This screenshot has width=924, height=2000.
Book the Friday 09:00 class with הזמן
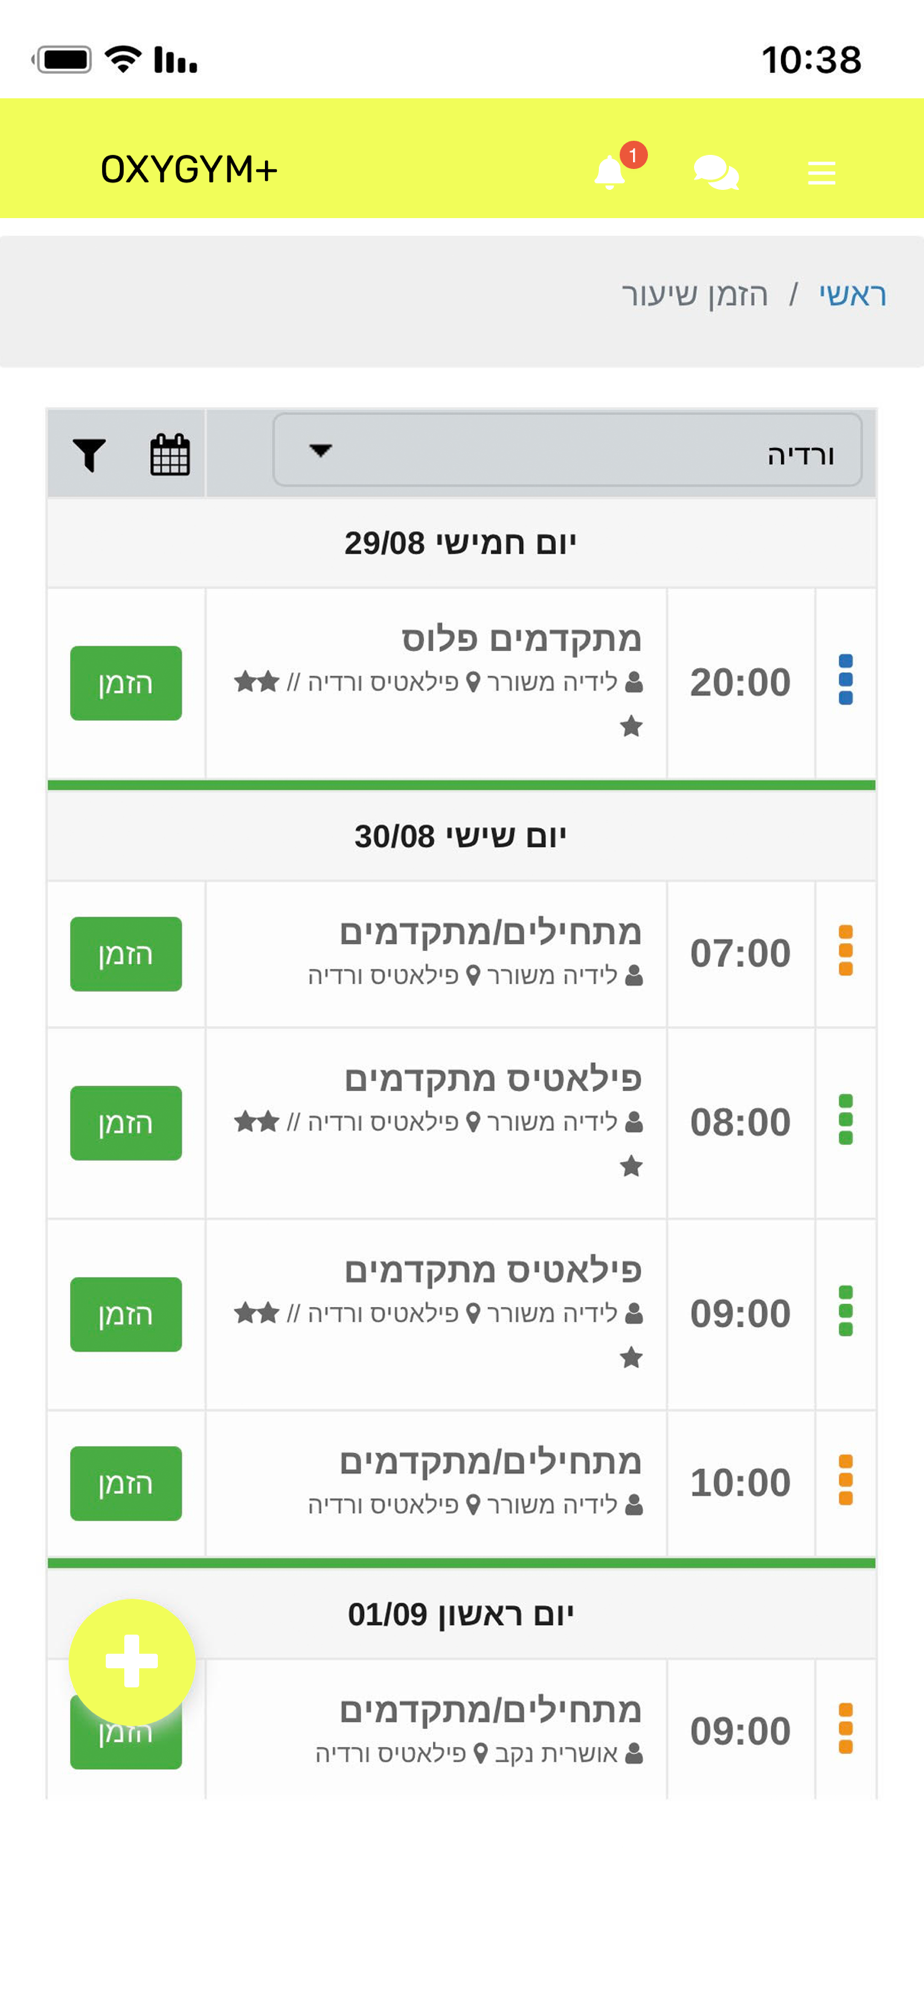coord(126,1314)
